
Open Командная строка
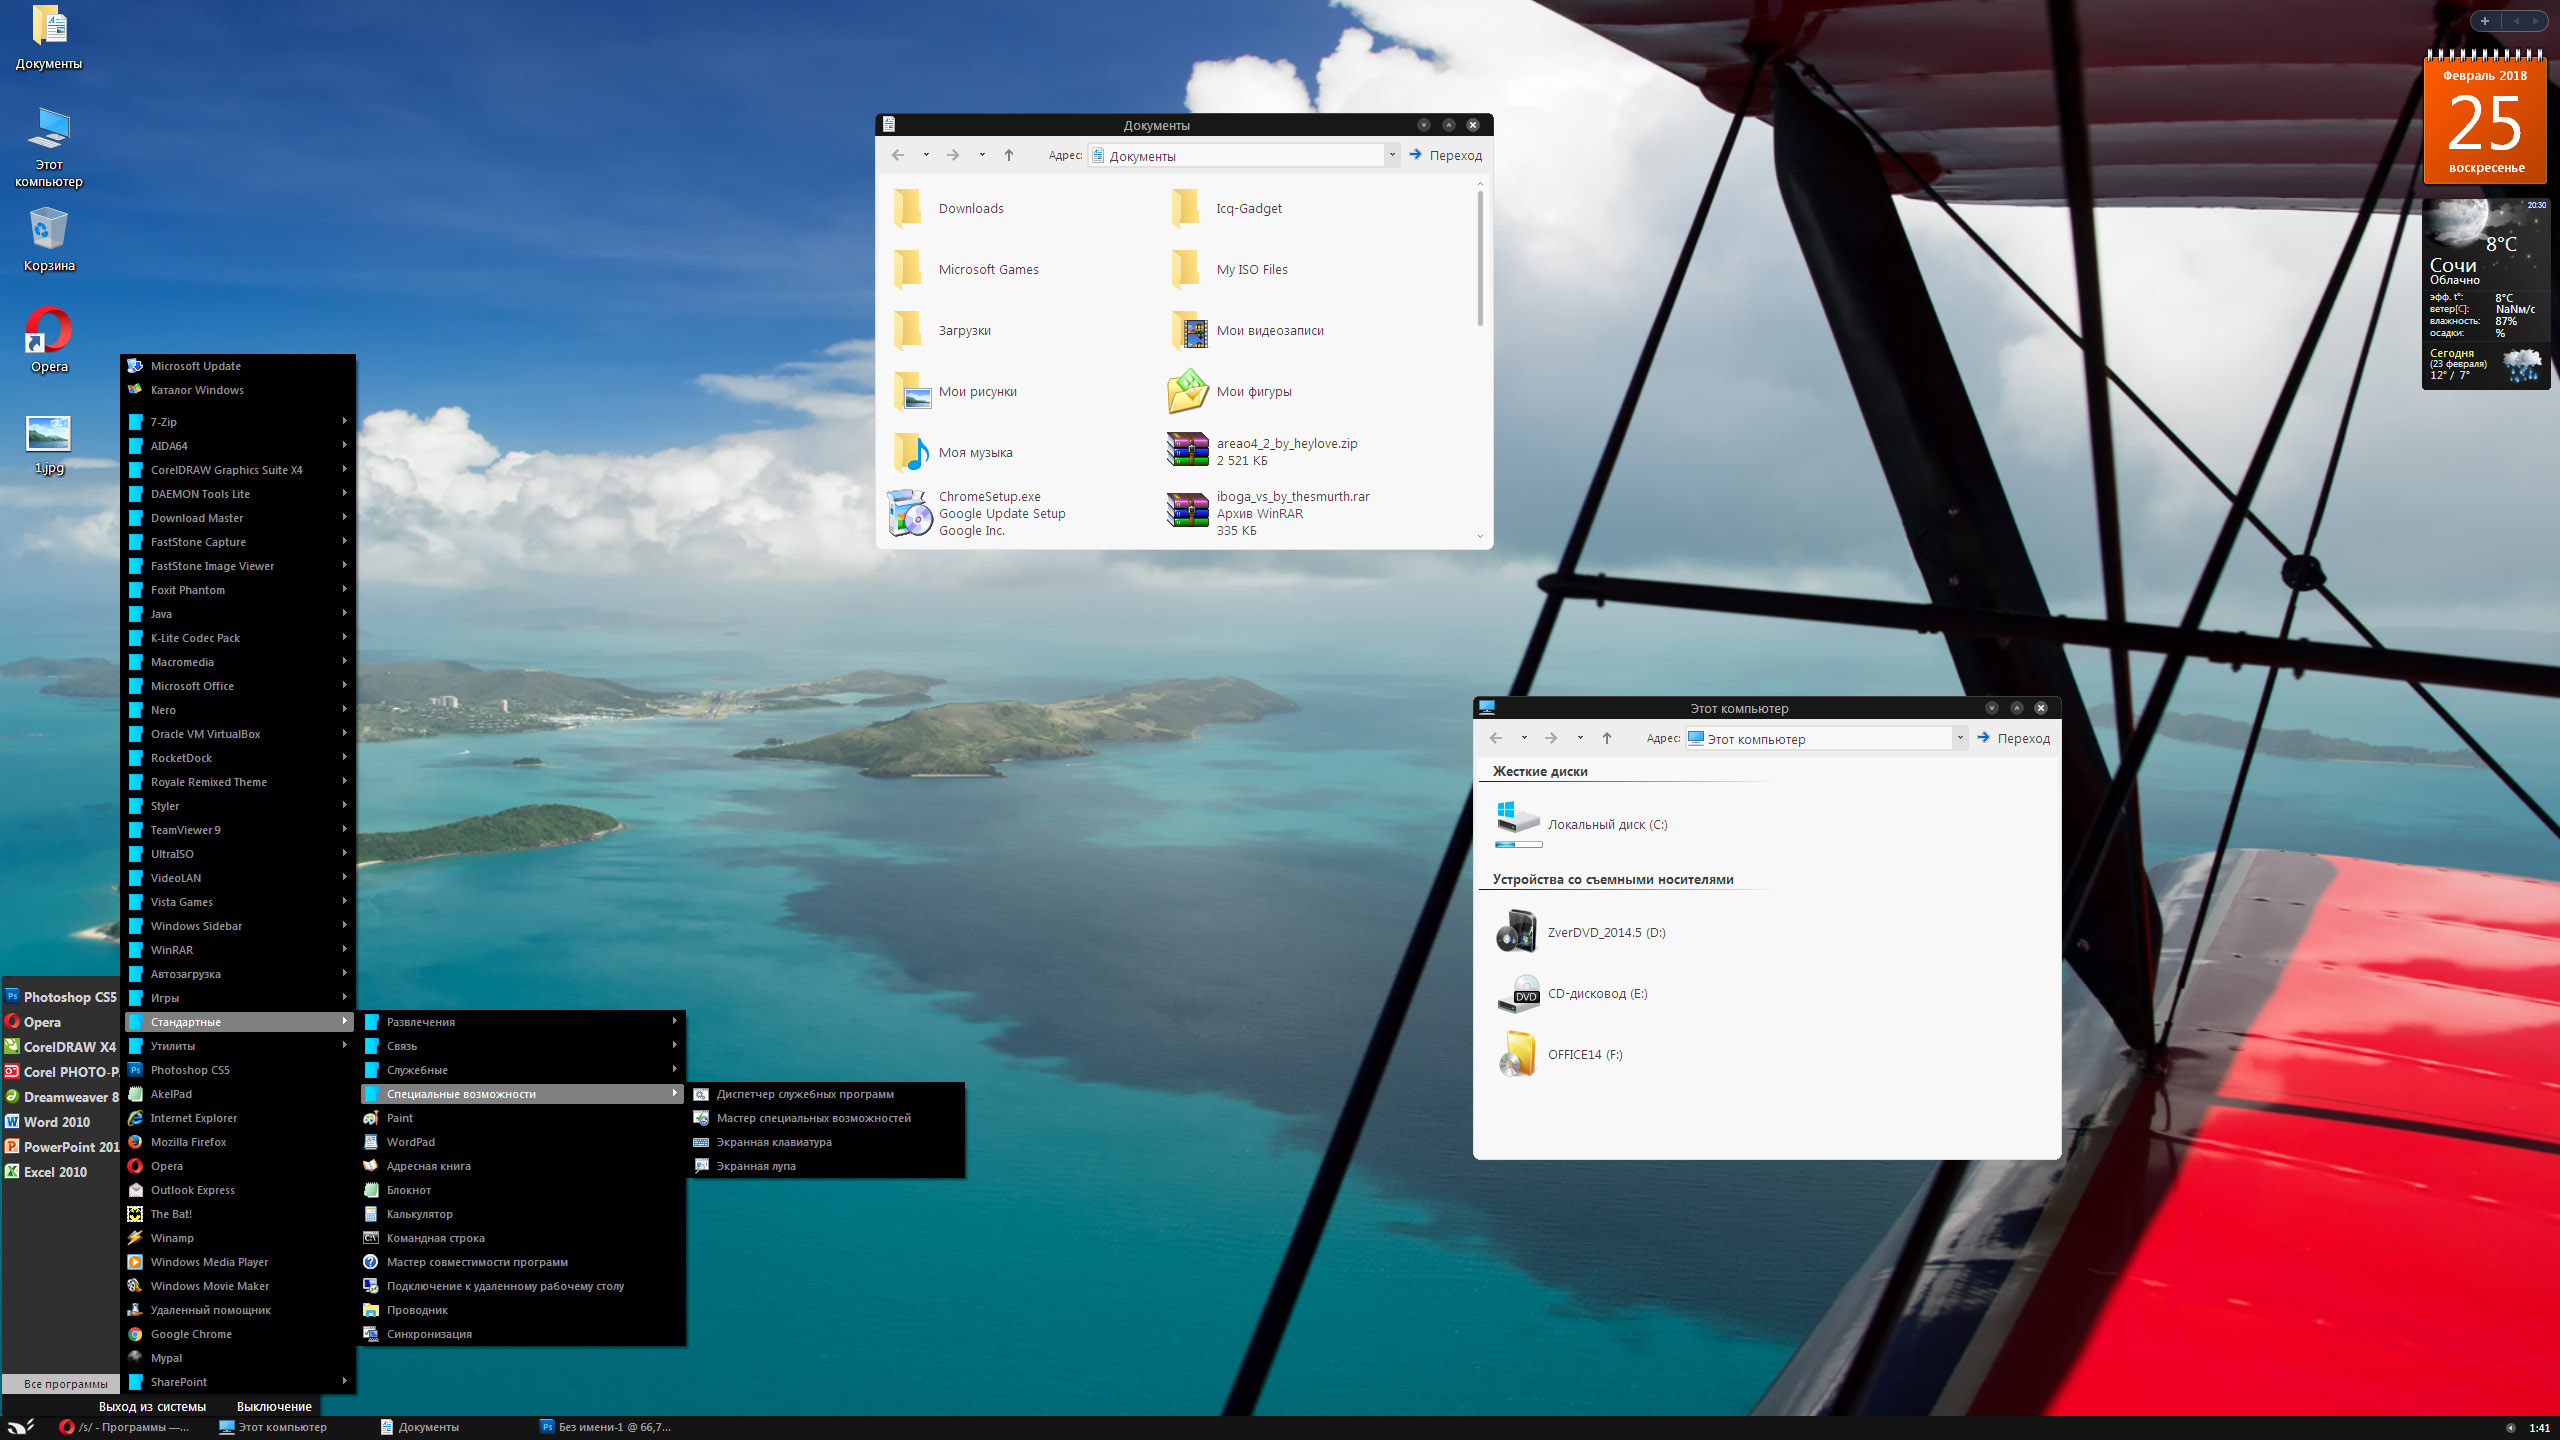point(522,1238)
